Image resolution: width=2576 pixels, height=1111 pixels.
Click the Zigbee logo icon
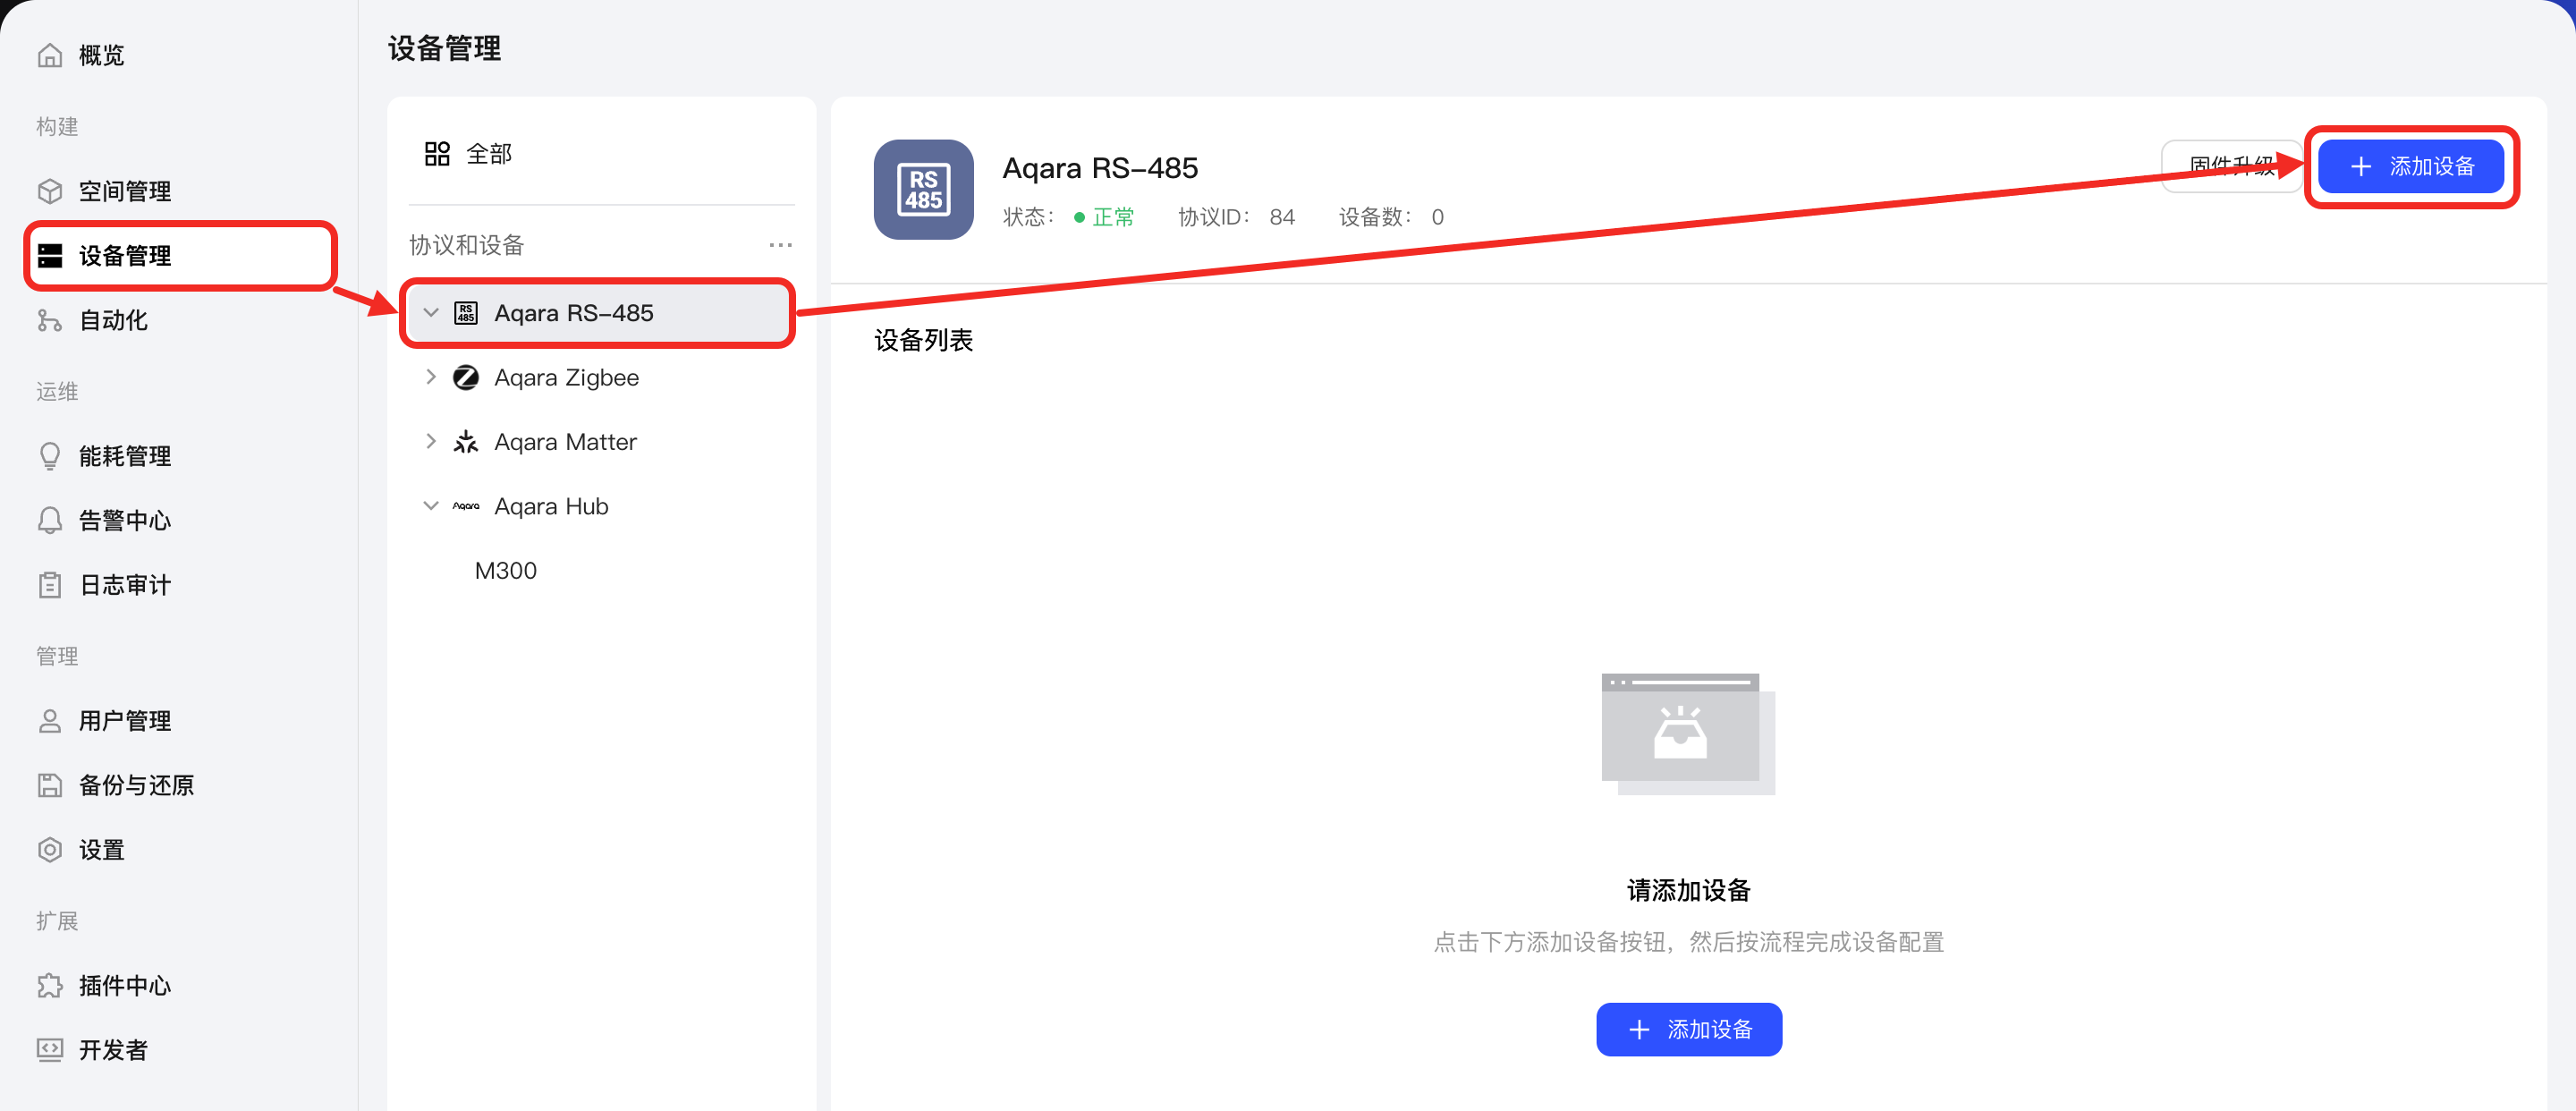click(x=466, y=377)
